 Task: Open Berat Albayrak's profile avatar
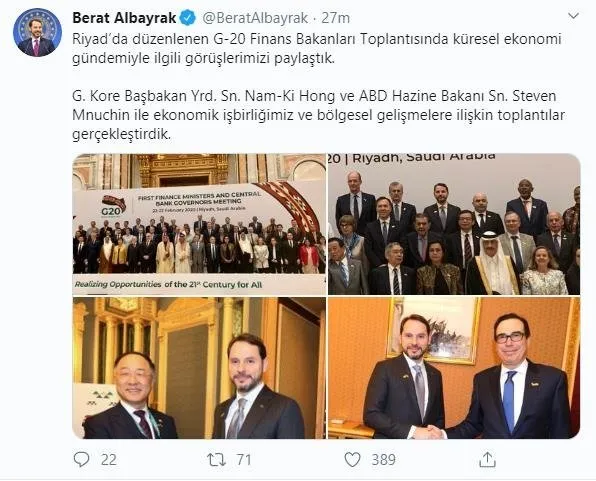(x=37, y=32)
